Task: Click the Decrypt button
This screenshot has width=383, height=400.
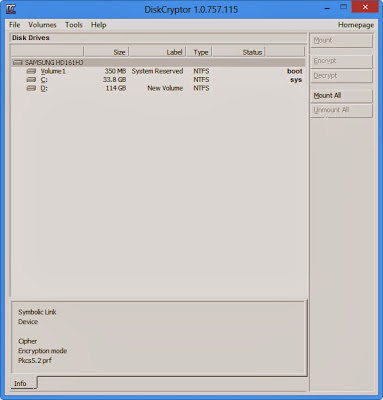Action: [x=341, y=76]
